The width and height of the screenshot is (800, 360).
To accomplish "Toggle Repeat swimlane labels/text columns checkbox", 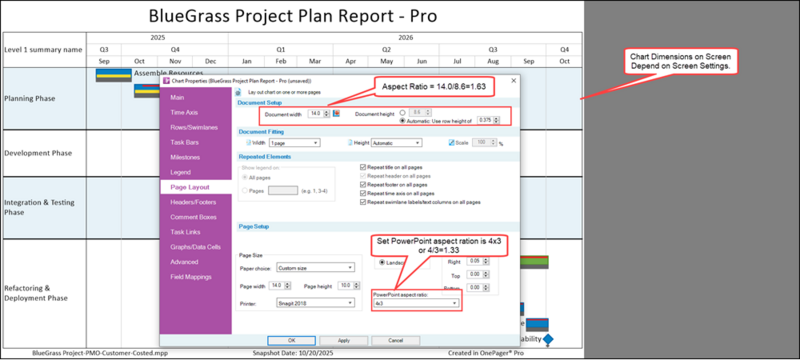I will pos(363,202).
